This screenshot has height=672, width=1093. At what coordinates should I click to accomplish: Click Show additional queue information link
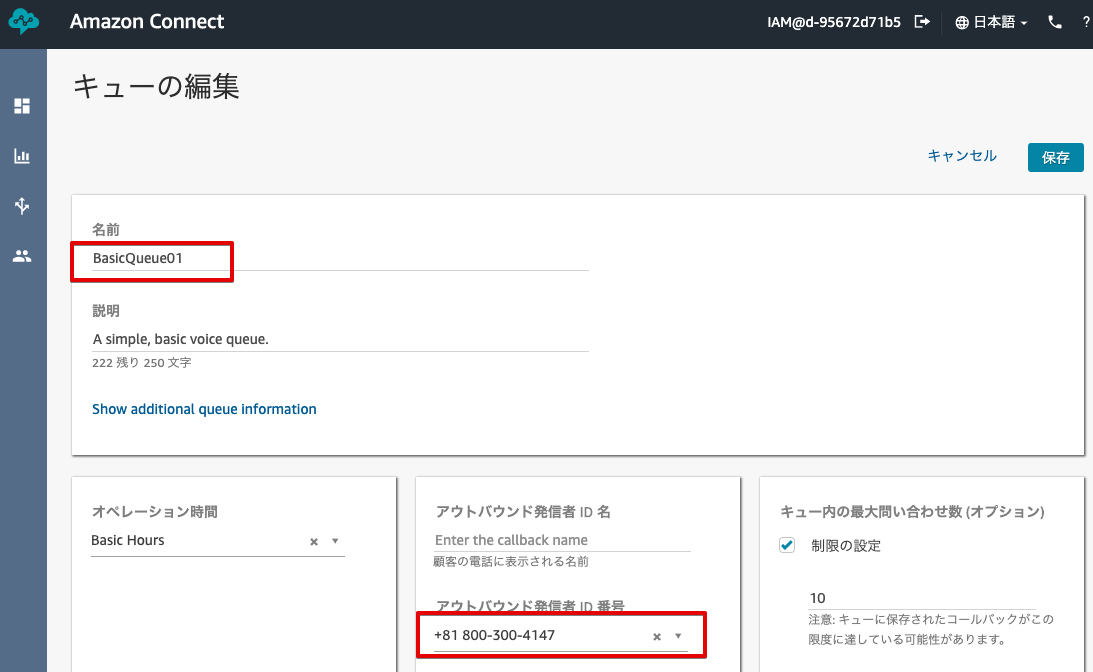[204, 408]
